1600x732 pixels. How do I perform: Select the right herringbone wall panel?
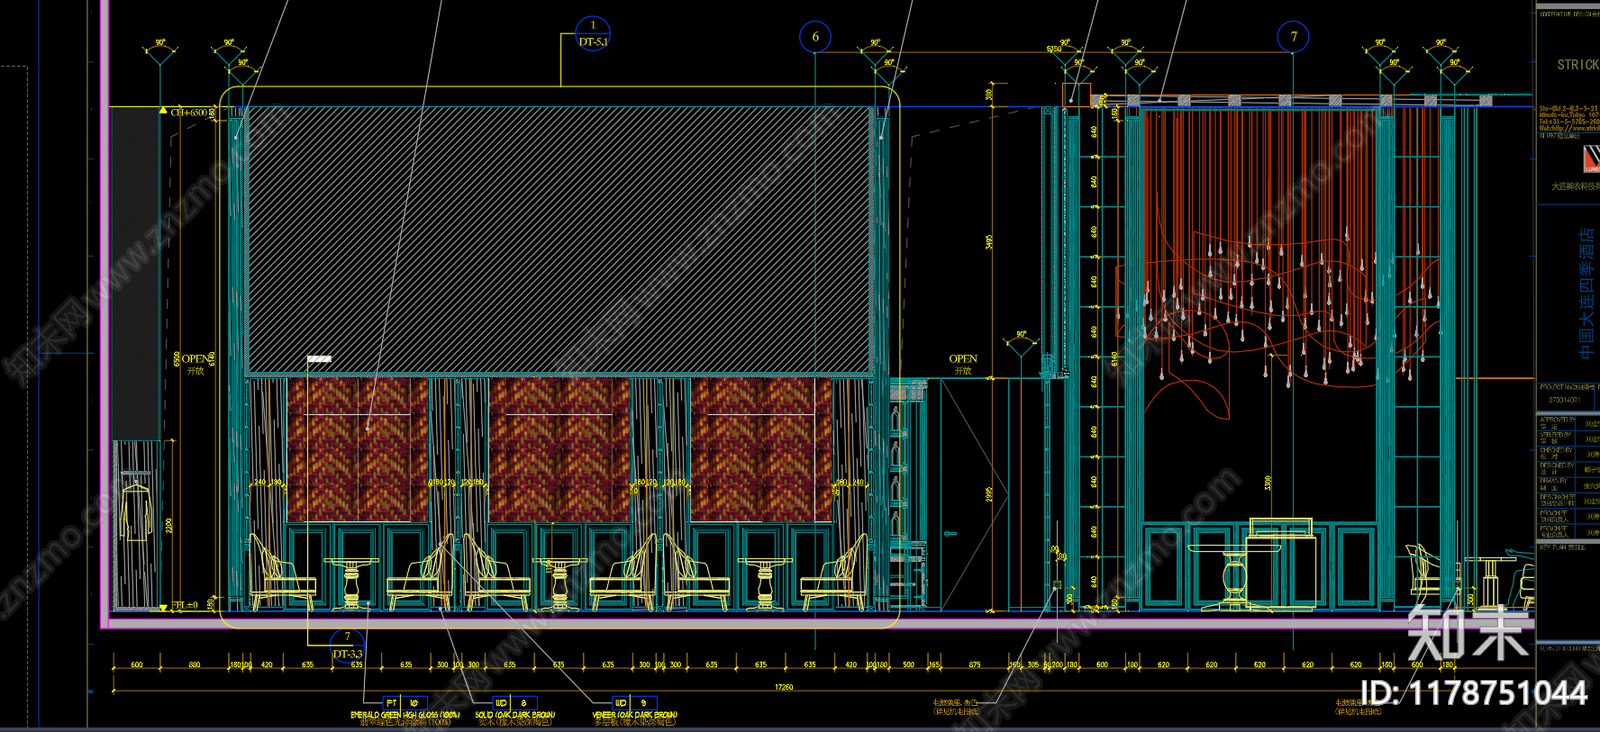[x=761, y=449]
